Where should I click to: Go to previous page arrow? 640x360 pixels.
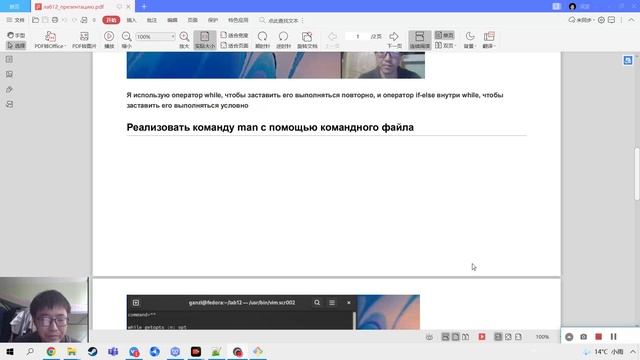pyautogui.click(x=333, y=40)
